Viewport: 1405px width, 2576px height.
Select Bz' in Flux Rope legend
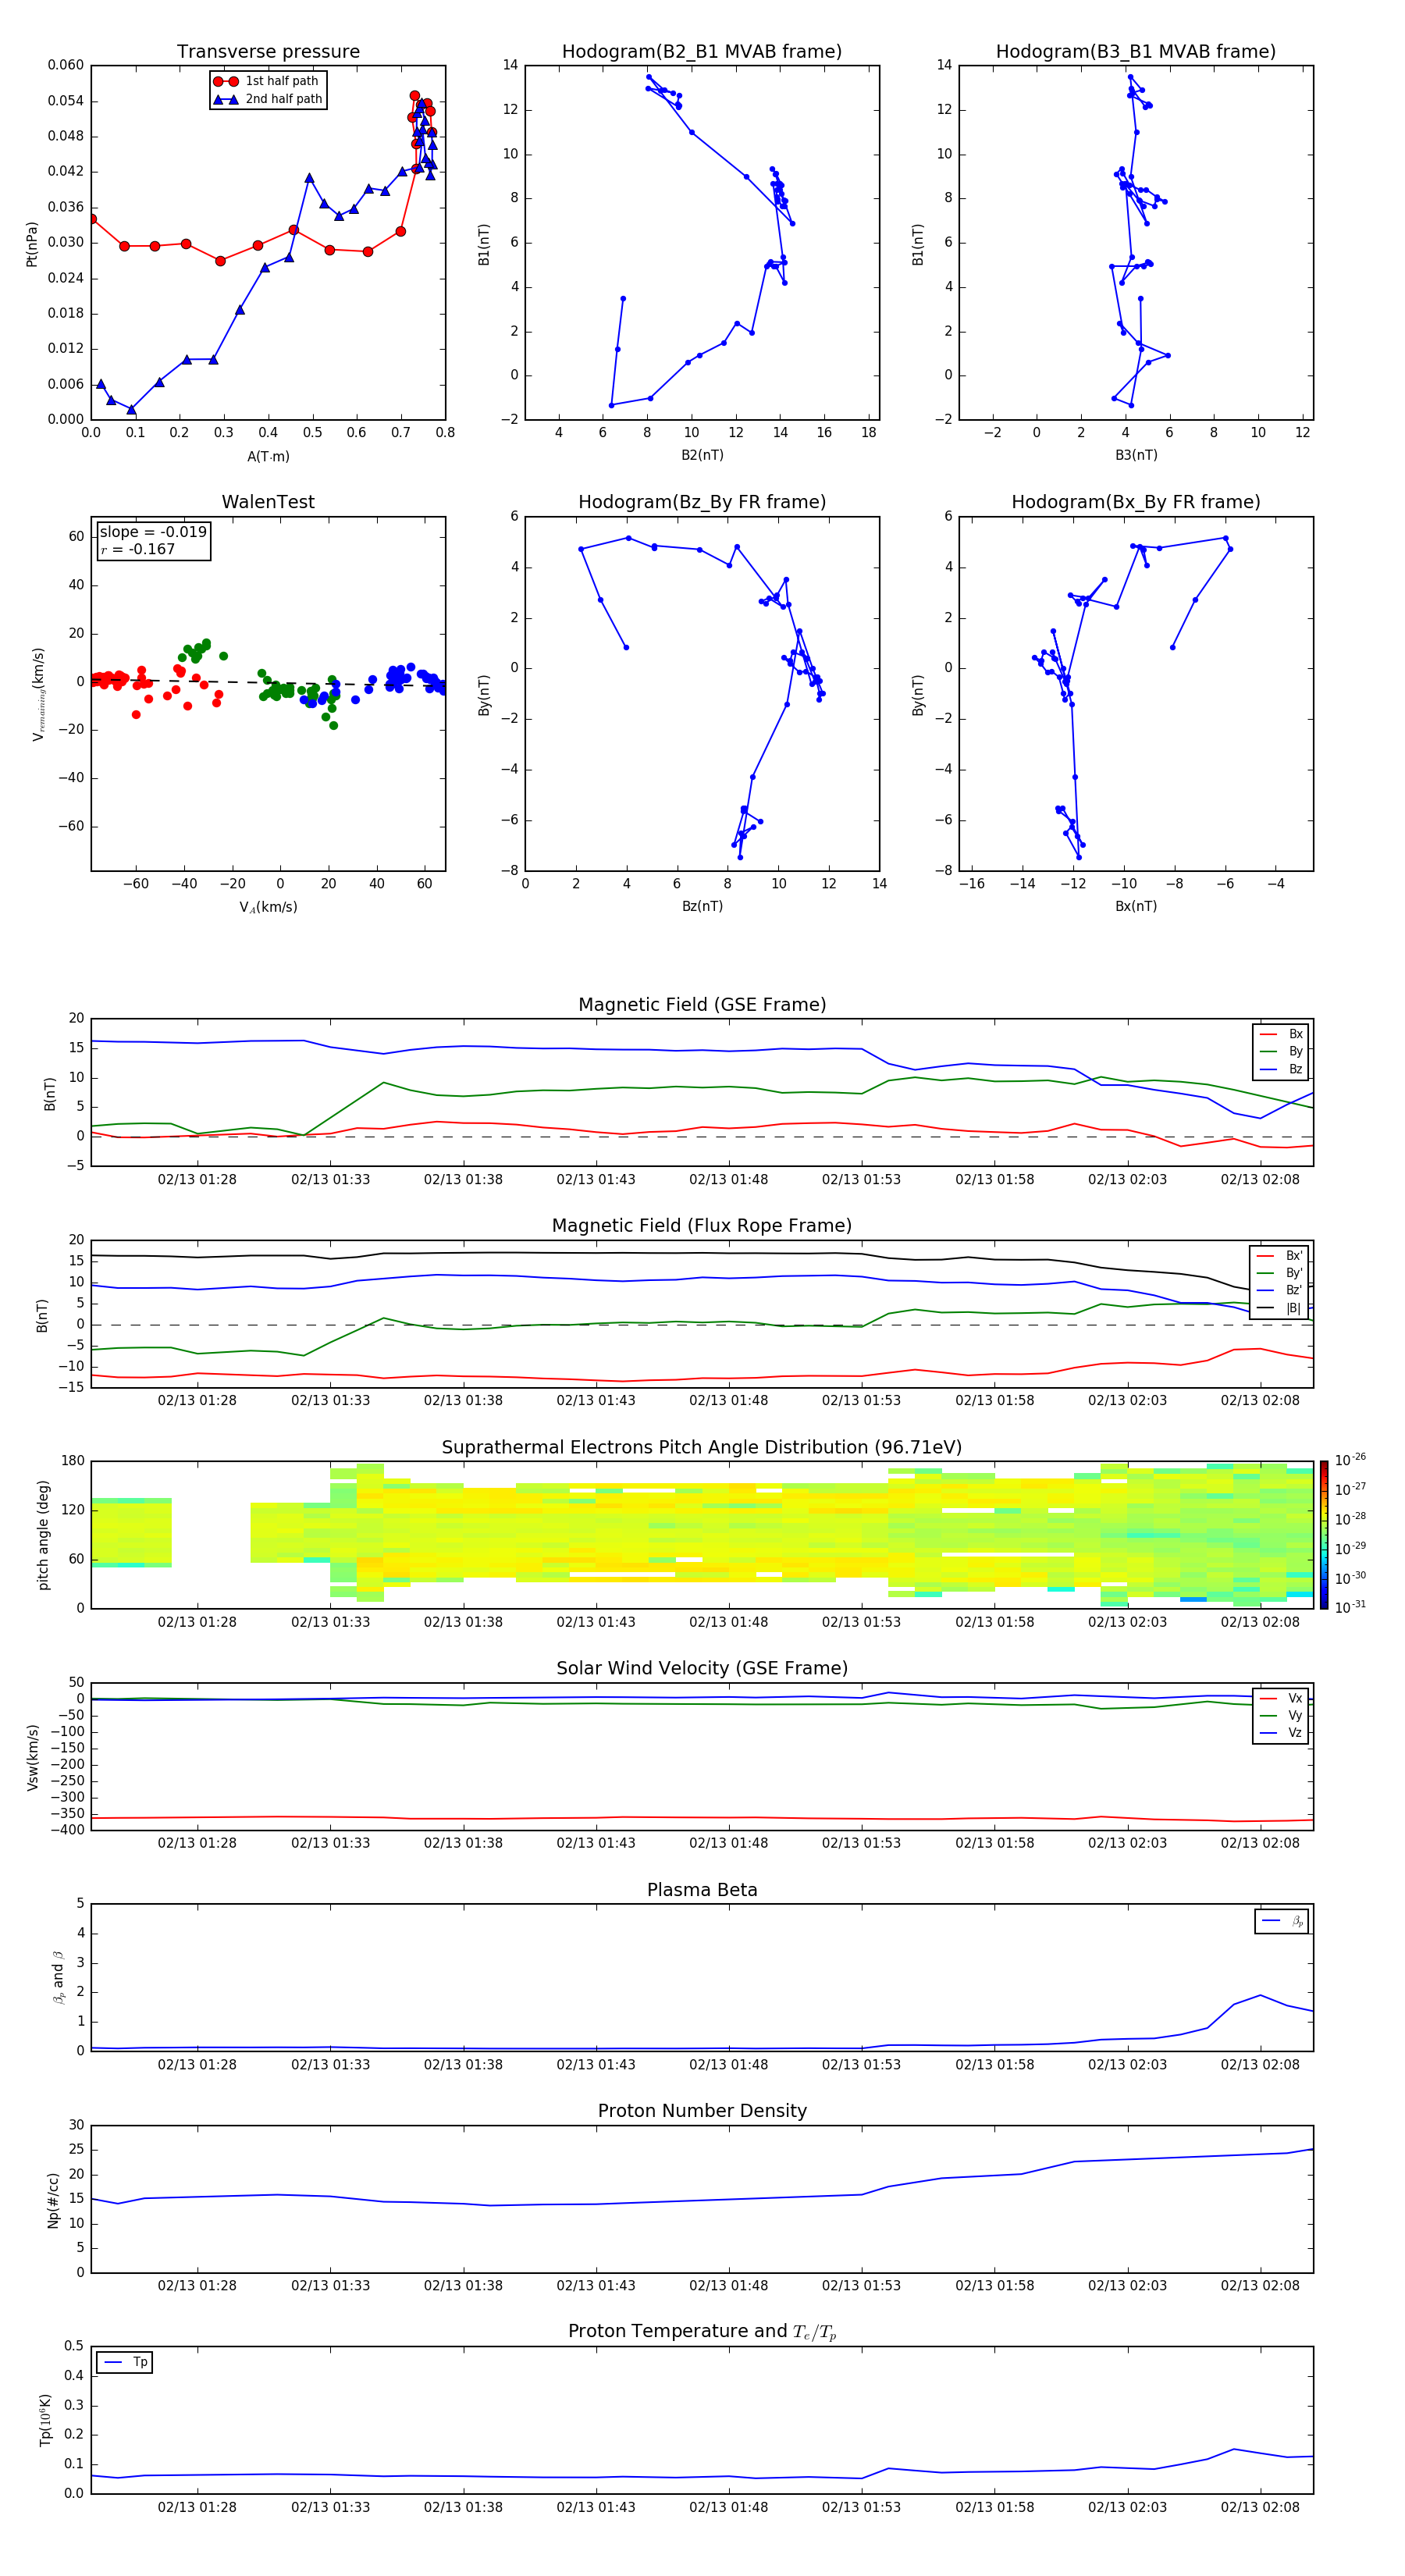click(1280, 1290)
